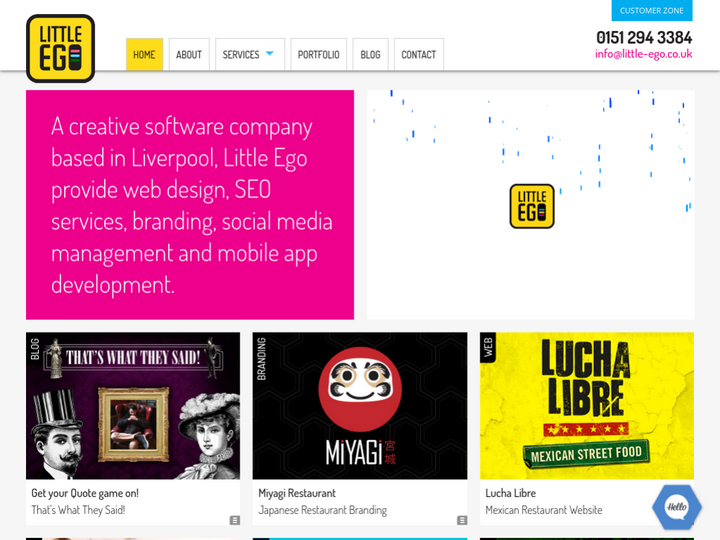Viewport: 720px width, 540px height.
Task: Click the Customer Zone button
Action: tap(652, 11)
